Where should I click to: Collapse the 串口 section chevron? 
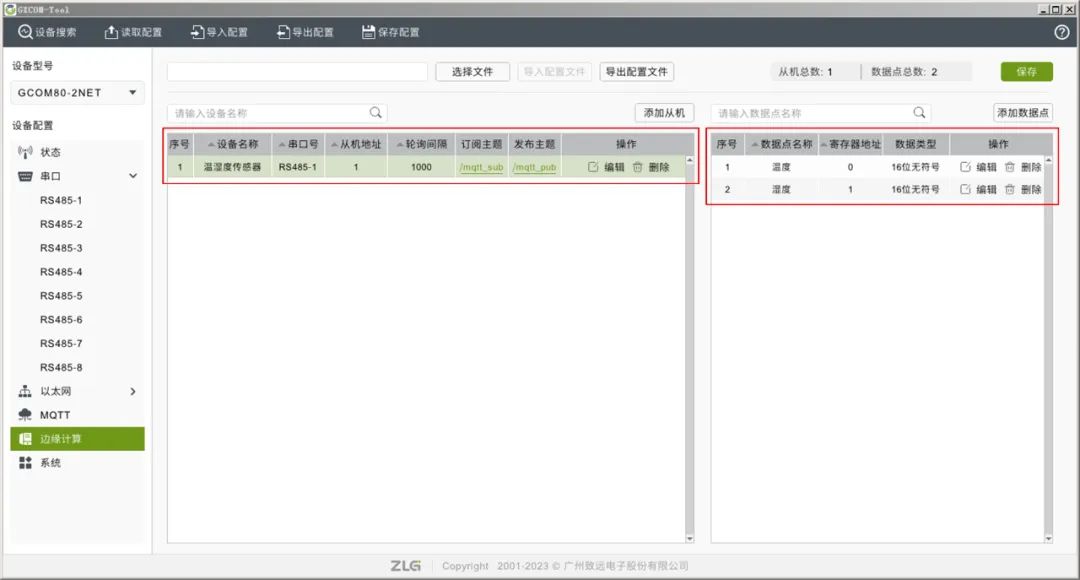coord(133,176)
